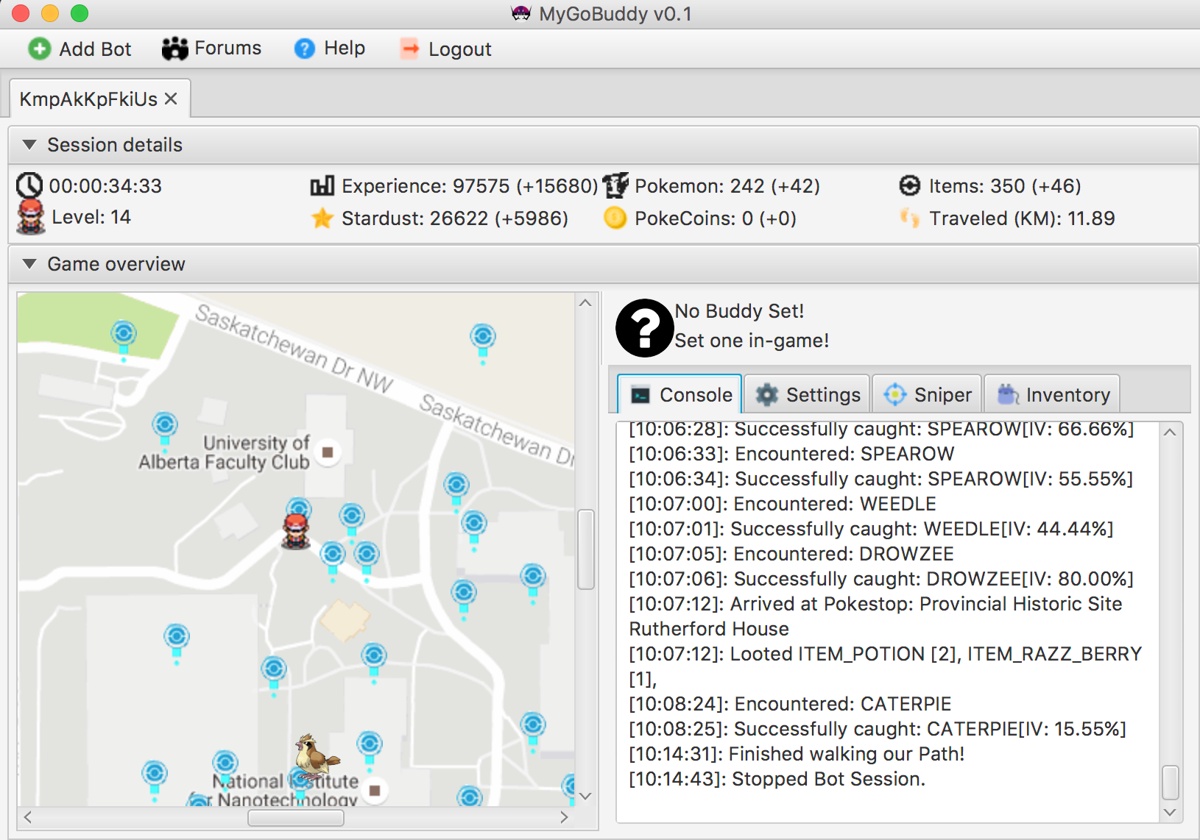This screenshot has height=840, width=1200.
Task: Click the University of Alberta Faculty Club marker
Action: (x=327, y=452)
